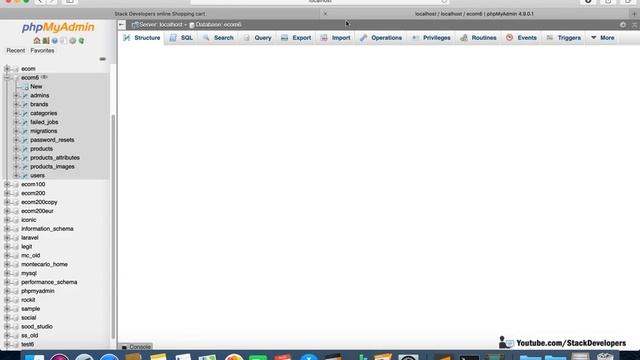Screen dimensions: 640x360
Task: Switch to the Privileges tab
Action: point(432,38)
